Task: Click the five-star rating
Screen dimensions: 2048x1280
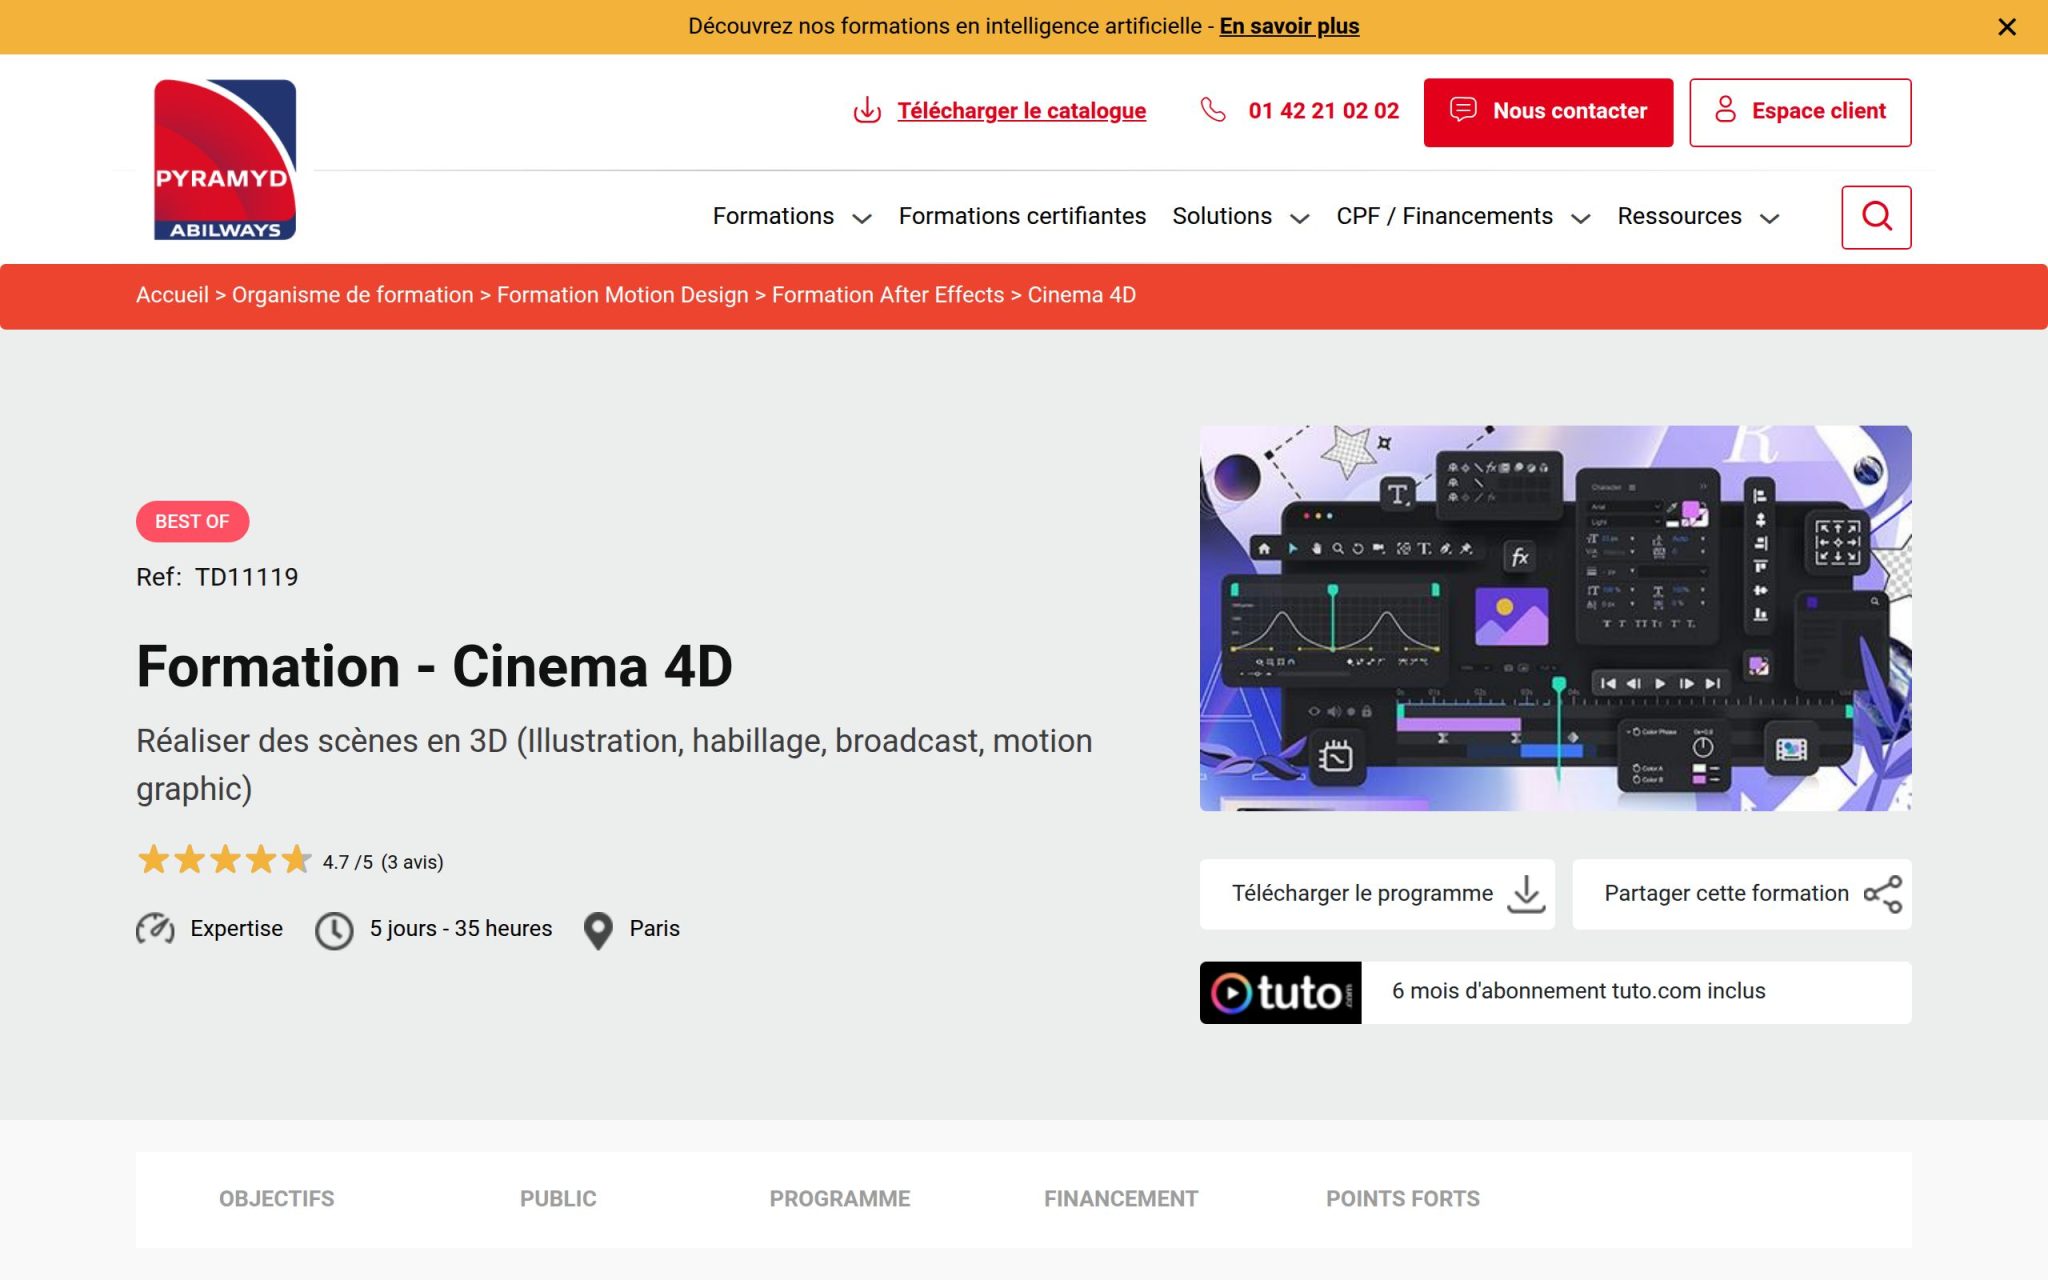Action: (224, 860)
